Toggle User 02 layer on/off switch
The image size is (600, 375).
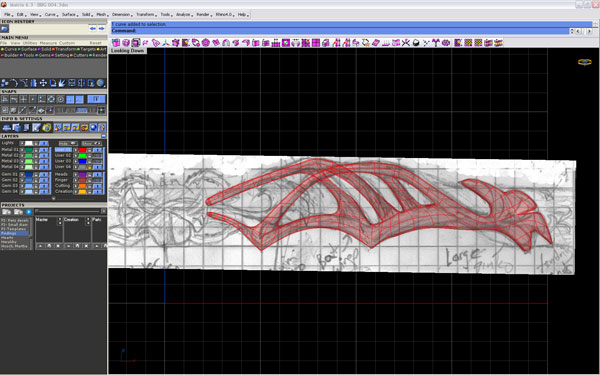(98, 155)
